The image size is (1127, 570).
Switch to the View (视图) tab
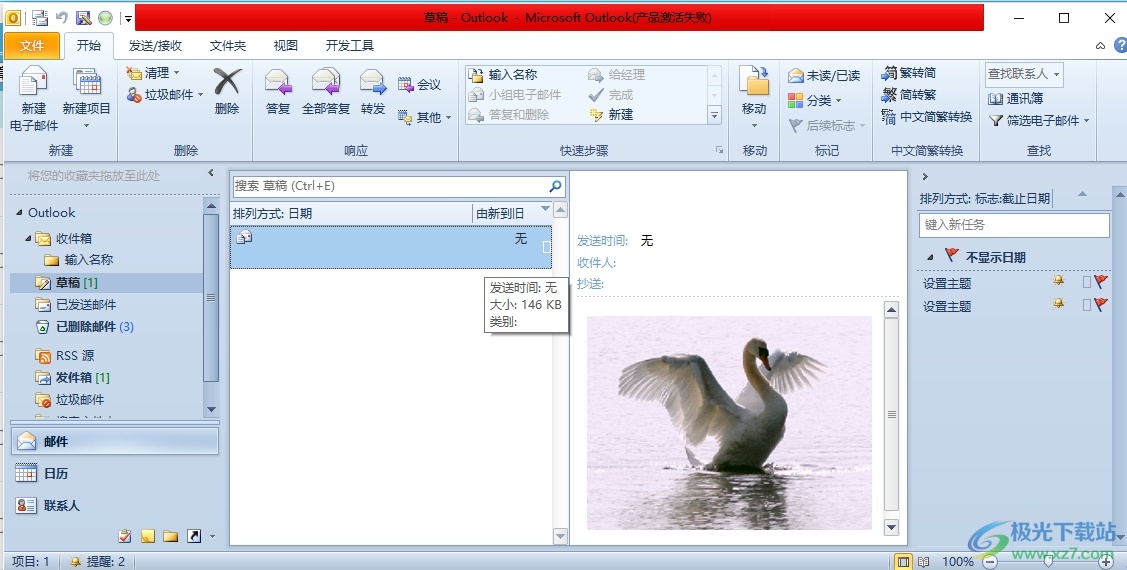285,45
